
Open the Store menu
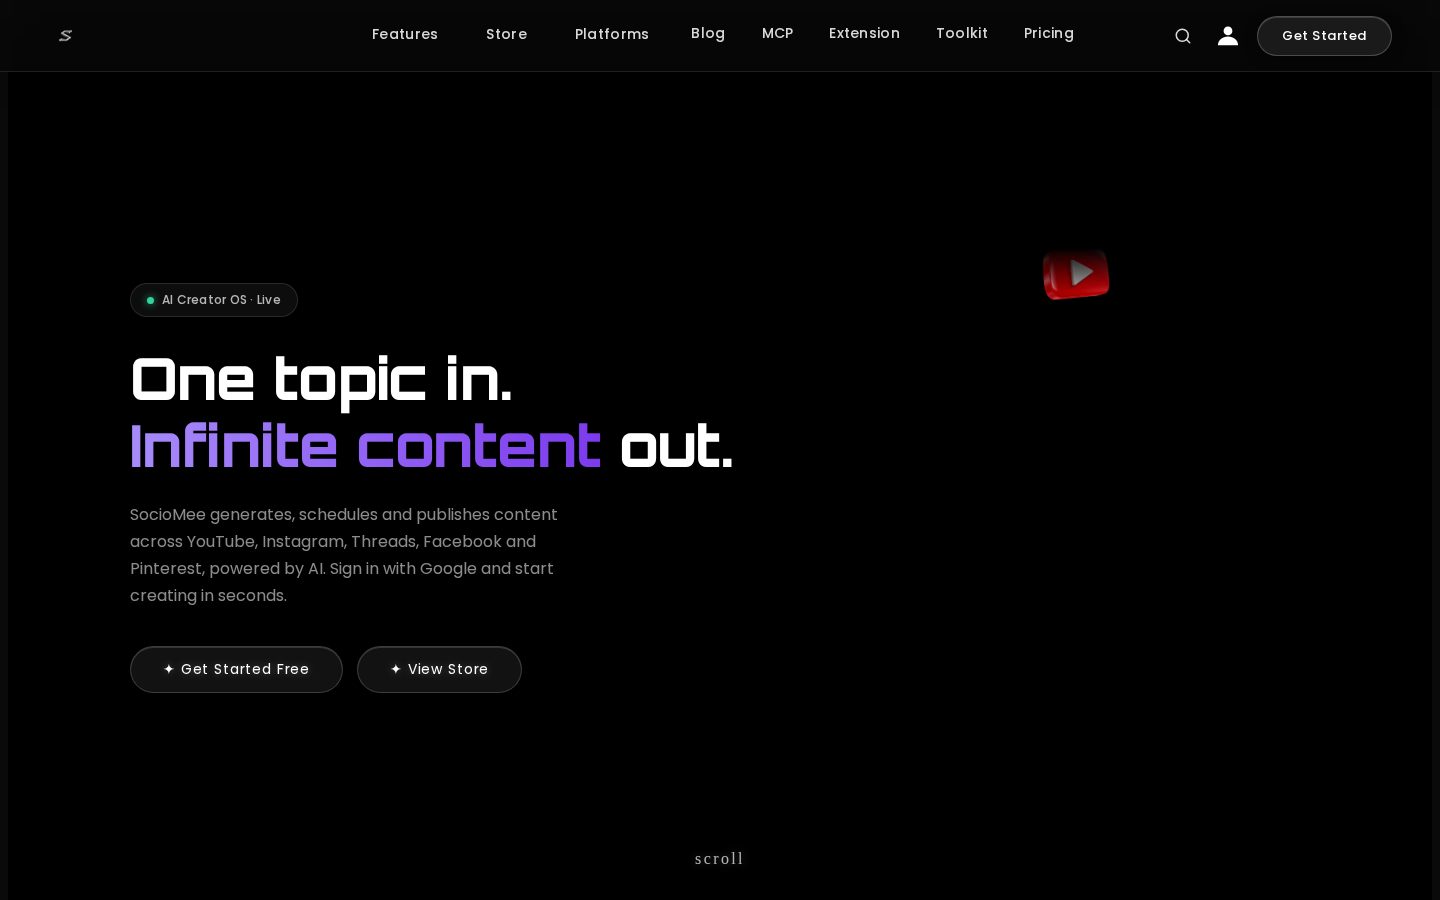(506, 34)
